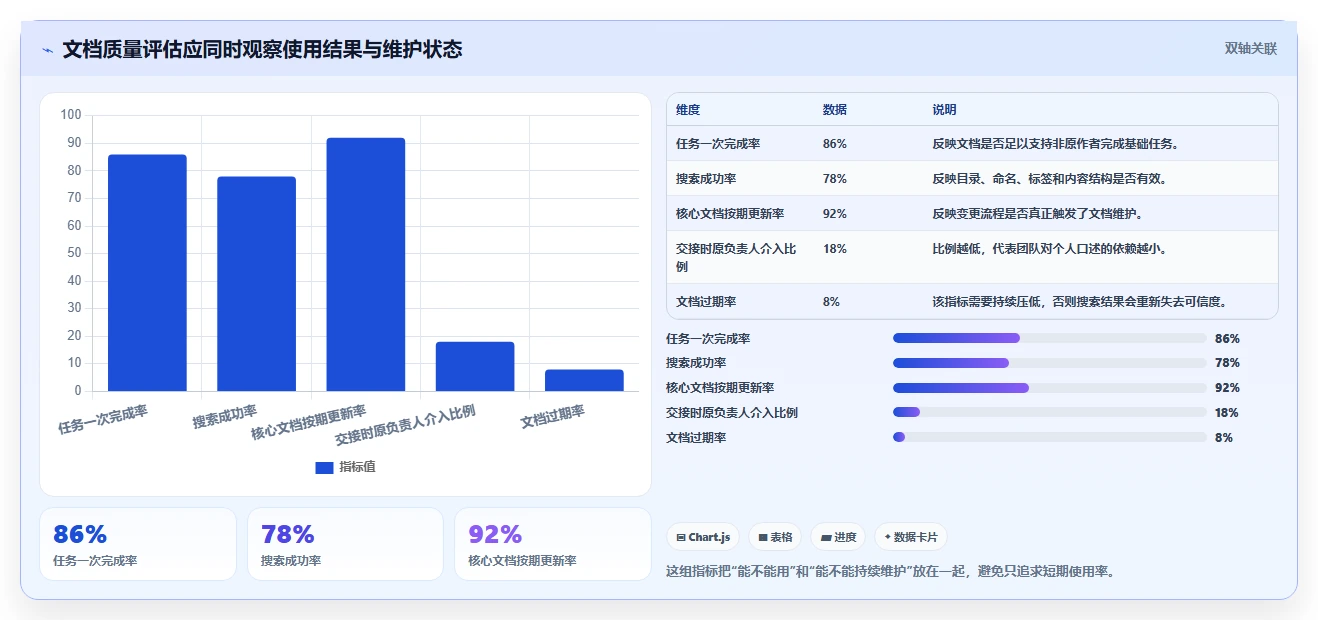This screenshot has width=1318, height=620.
Task: Click the 维度 column header
Action: coord(688,109)
